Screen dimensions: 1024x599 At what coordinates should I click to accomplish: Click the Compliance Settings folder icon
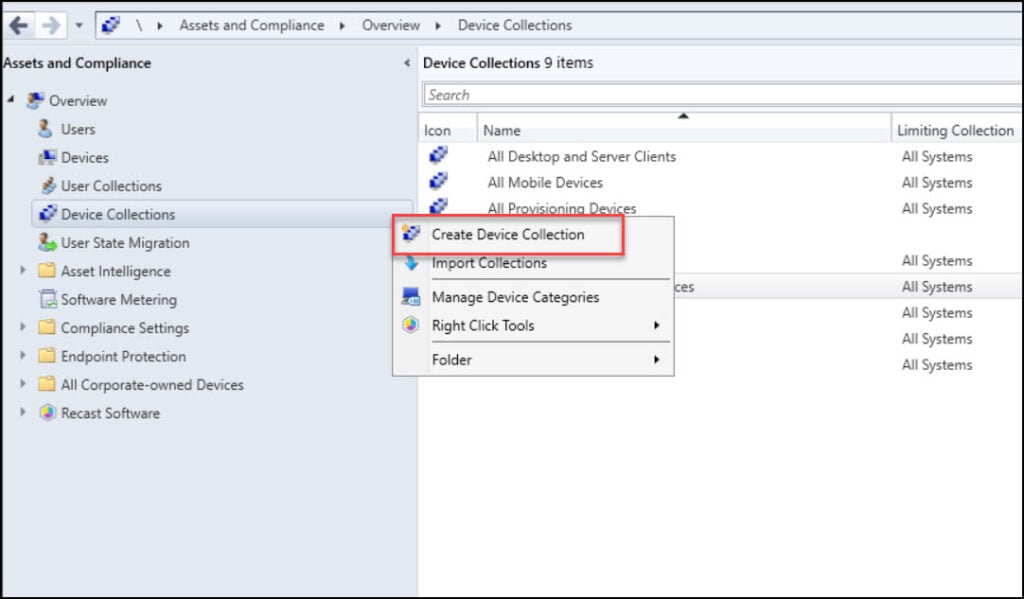point(46,327)
